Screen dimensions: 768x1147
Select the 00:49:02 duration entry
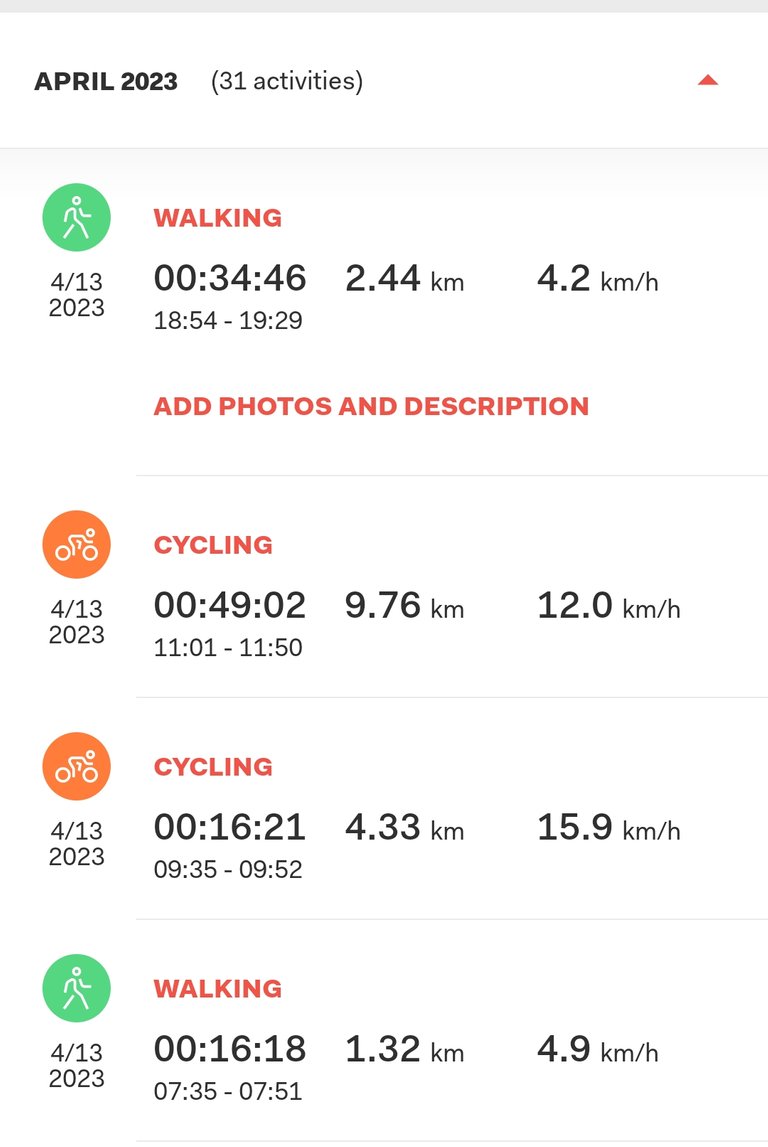pyautogui.click(x=230, y=605)
